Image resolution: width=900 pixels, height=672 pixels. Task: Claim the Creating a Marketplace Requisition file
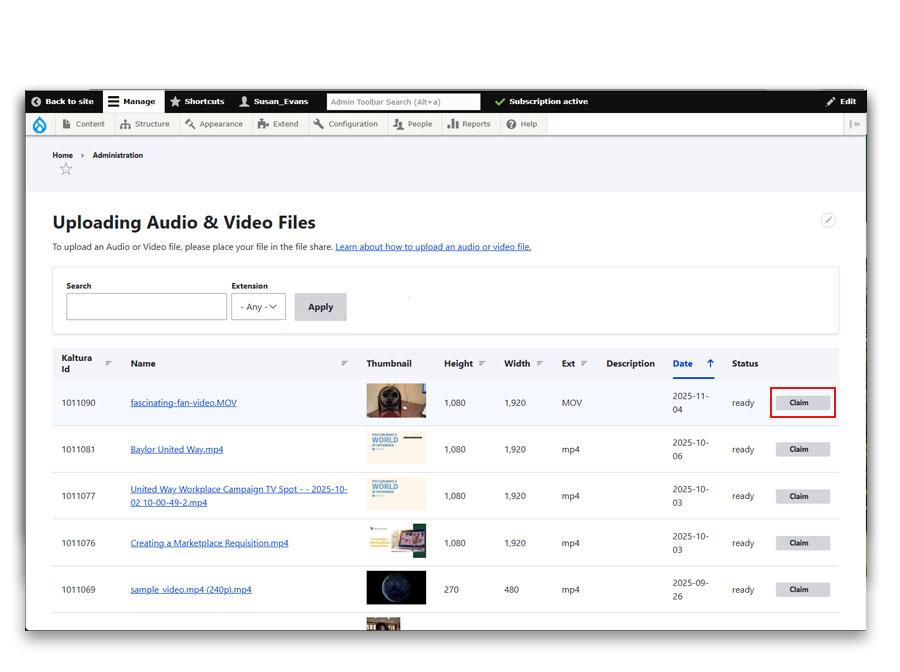pos(802,543)
